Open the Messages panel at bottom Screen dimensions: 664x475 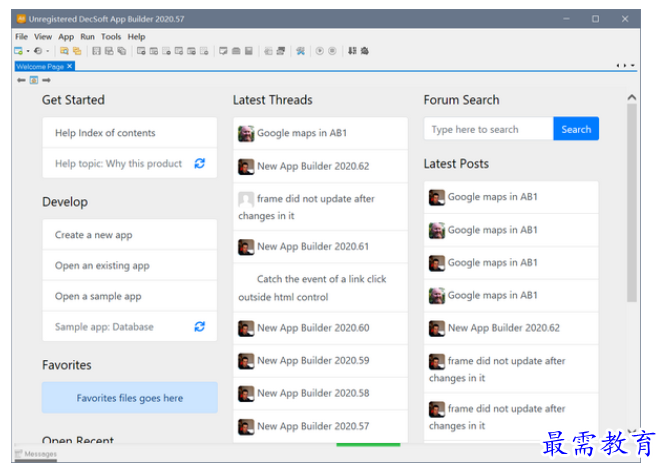tap(36, 454)
